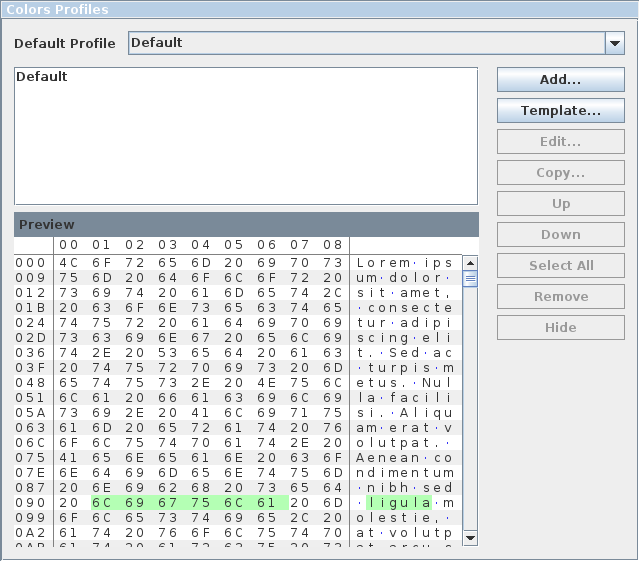This screenshot has height=561, width=639.
Task: Open the Default Profile dropdown
Action: pyautogui.click(x=614, y=43)
